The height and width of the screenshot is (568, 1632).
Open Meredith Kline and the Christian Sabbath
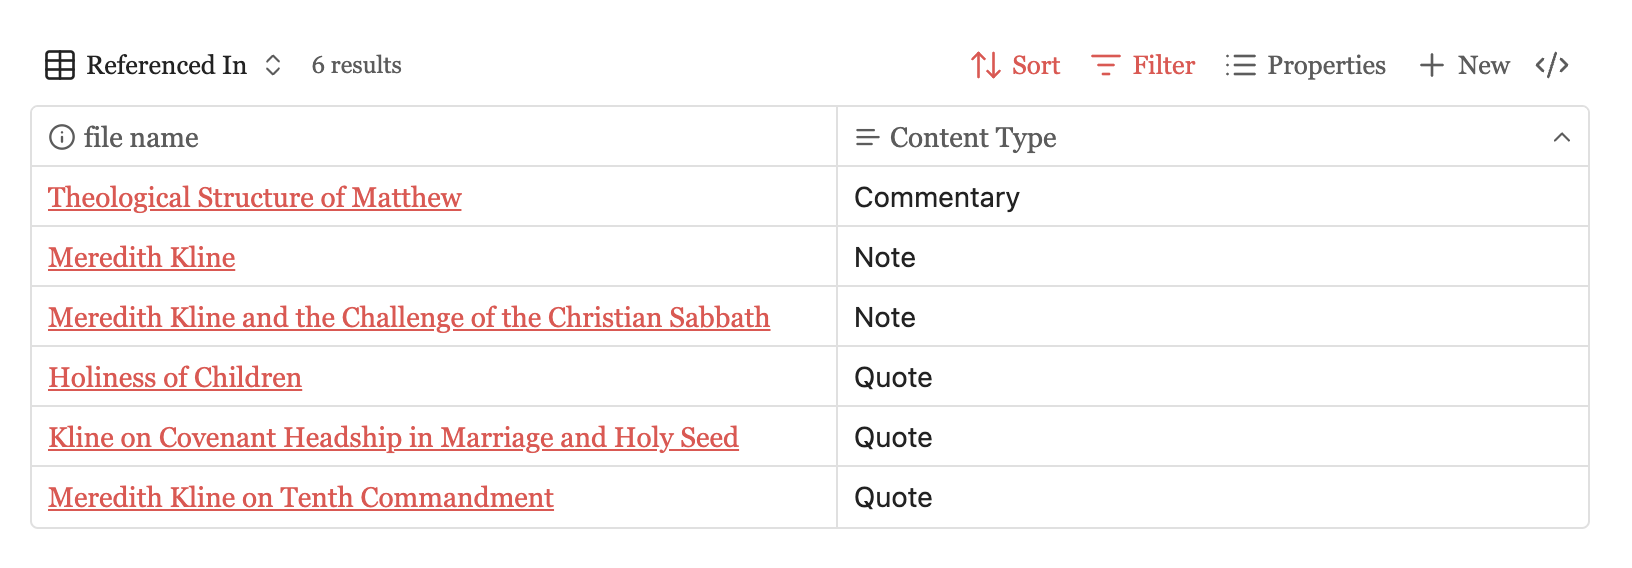[409, 317]
